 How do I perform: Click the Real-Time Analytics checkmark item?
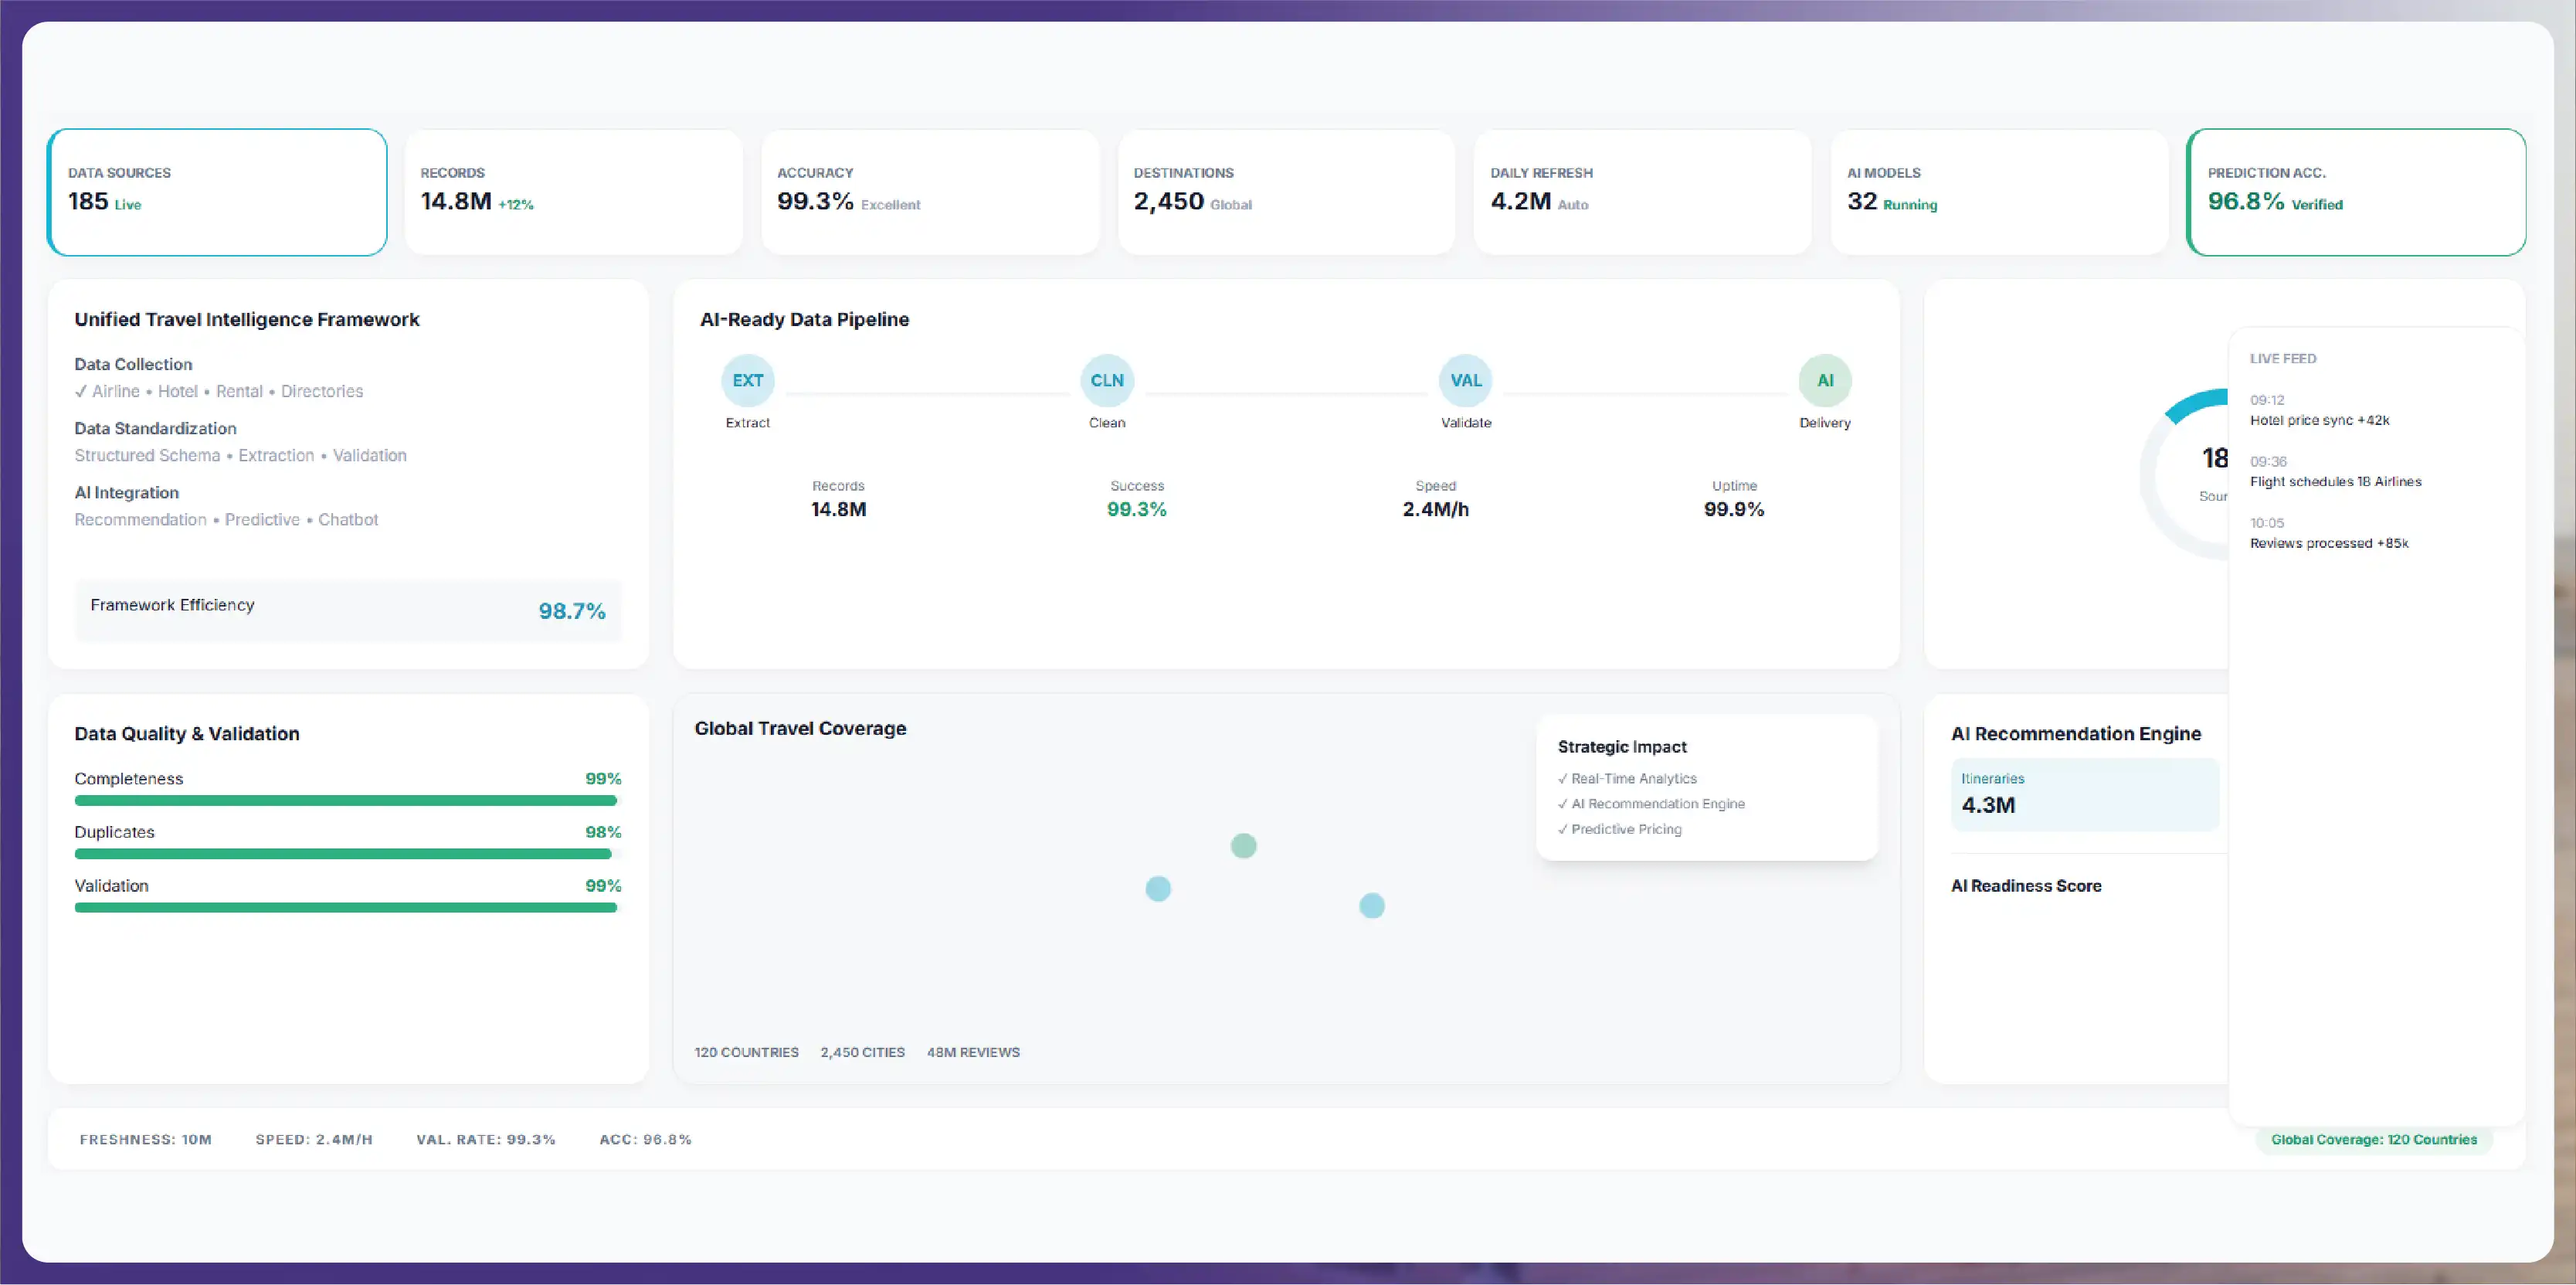click(1627, 779)
